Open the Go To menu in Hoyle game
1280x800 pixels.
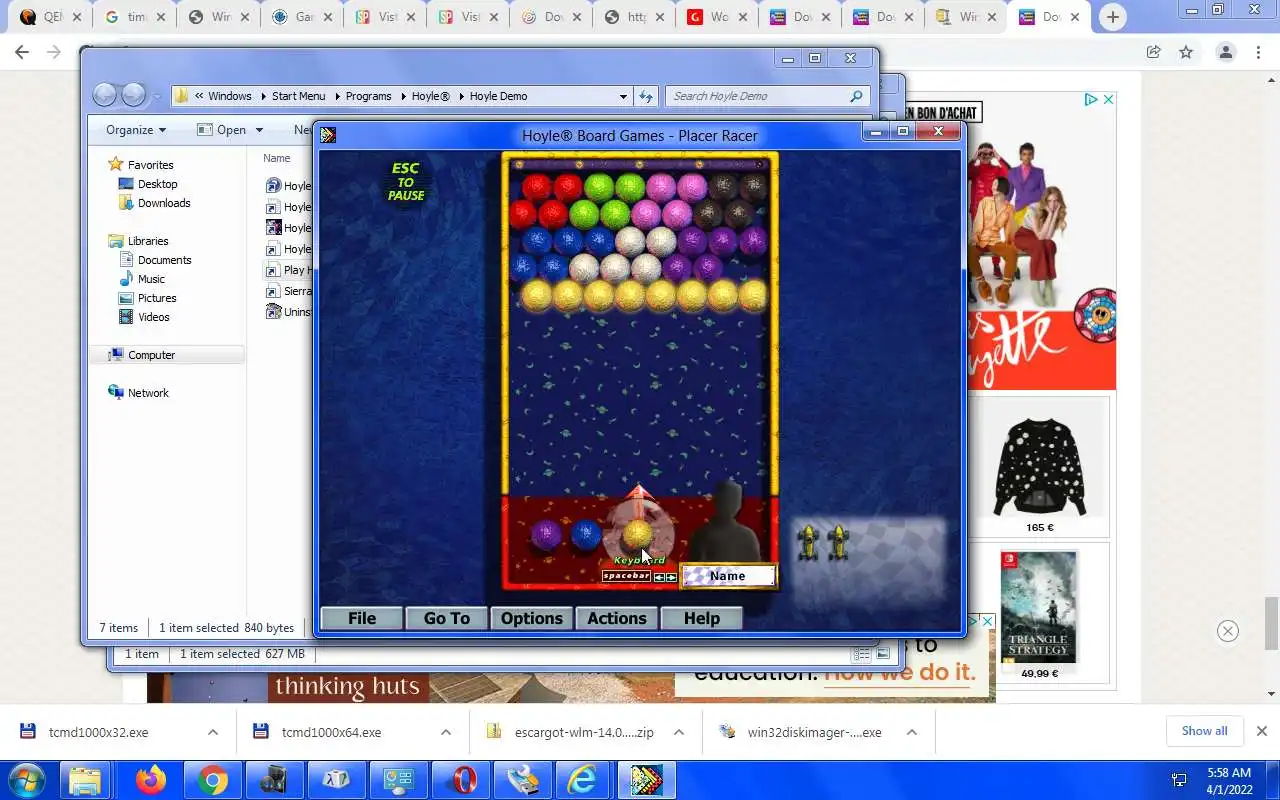click(x=447, y=618)
